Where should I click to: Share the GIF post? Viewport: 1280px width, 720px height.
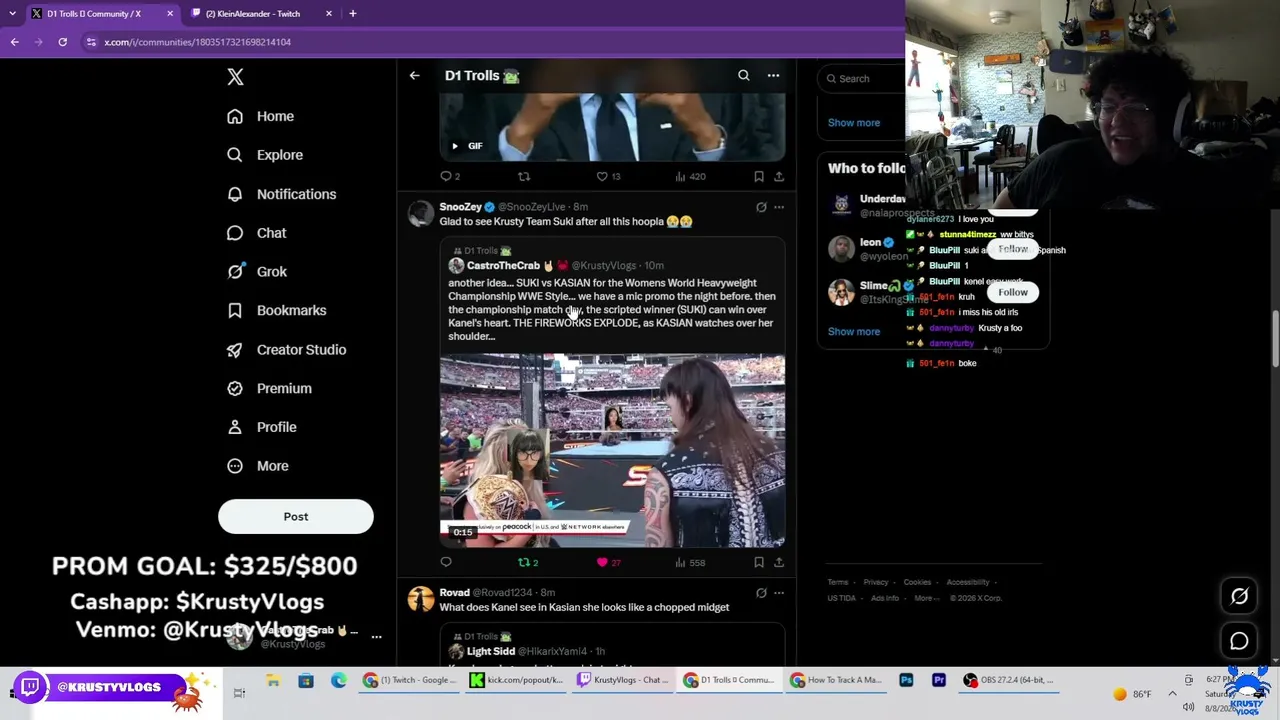pyautogui.click(x=779, y=176)
